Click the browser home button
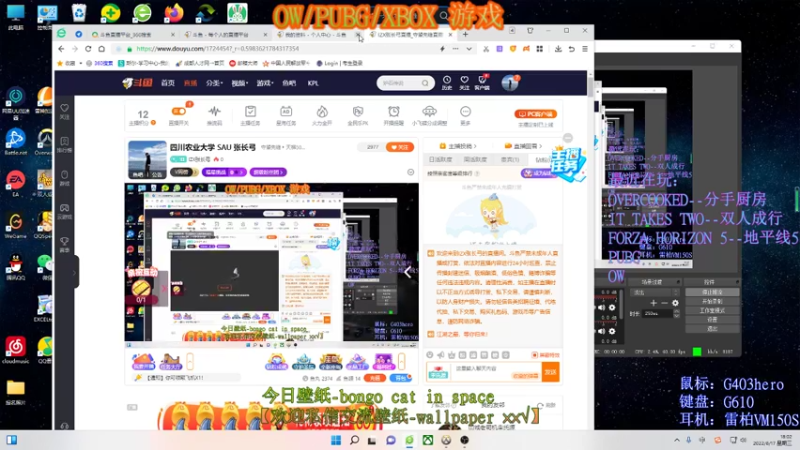Screen dimensions: 800x450 (x=102, y=48)
